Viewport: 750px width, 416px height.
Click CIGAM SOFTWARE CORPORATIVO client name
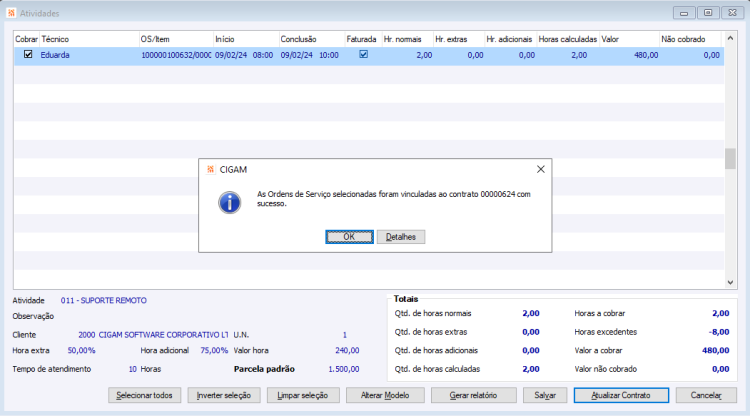[163, 335]
